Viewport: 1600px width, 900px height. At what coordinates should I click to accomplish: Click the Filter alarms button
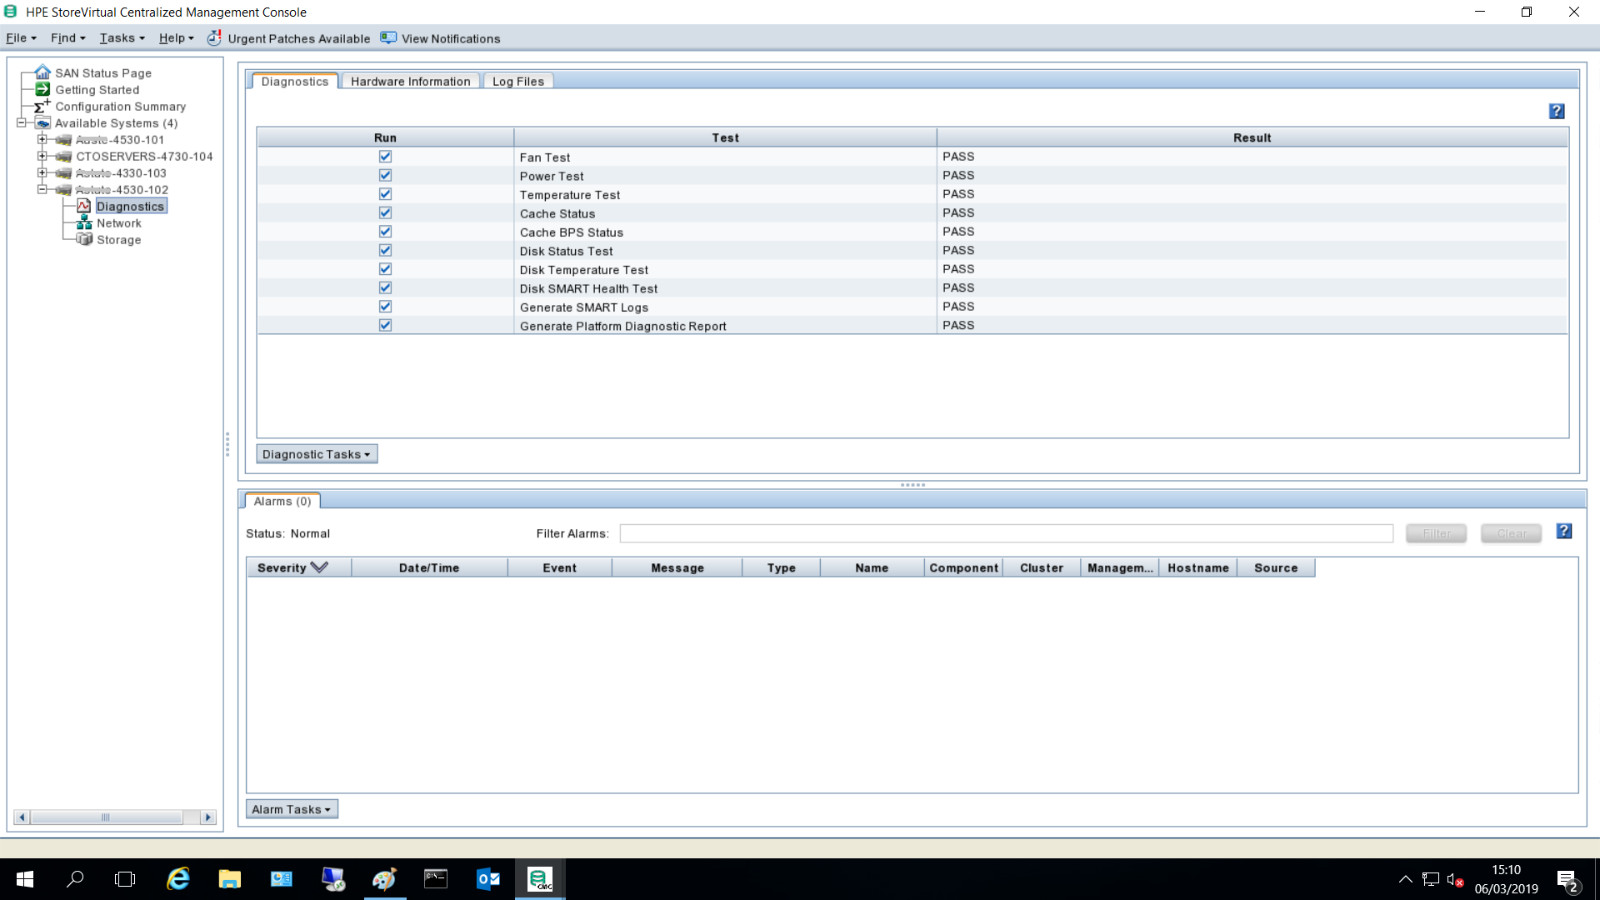(1436, 533)
